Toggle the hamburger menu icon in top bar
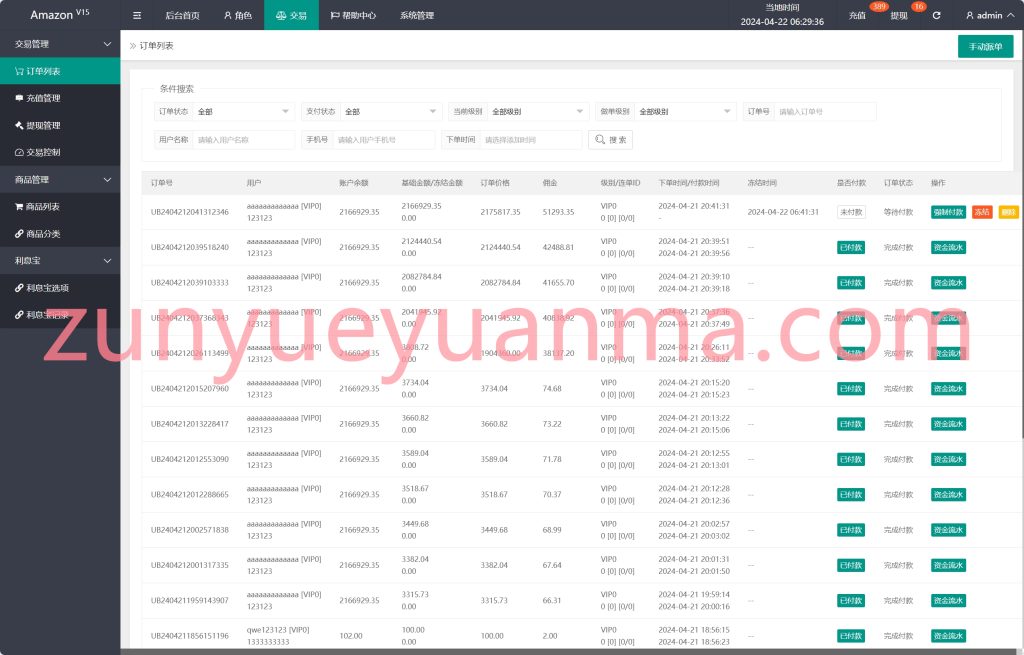 (x=137, y=15)
